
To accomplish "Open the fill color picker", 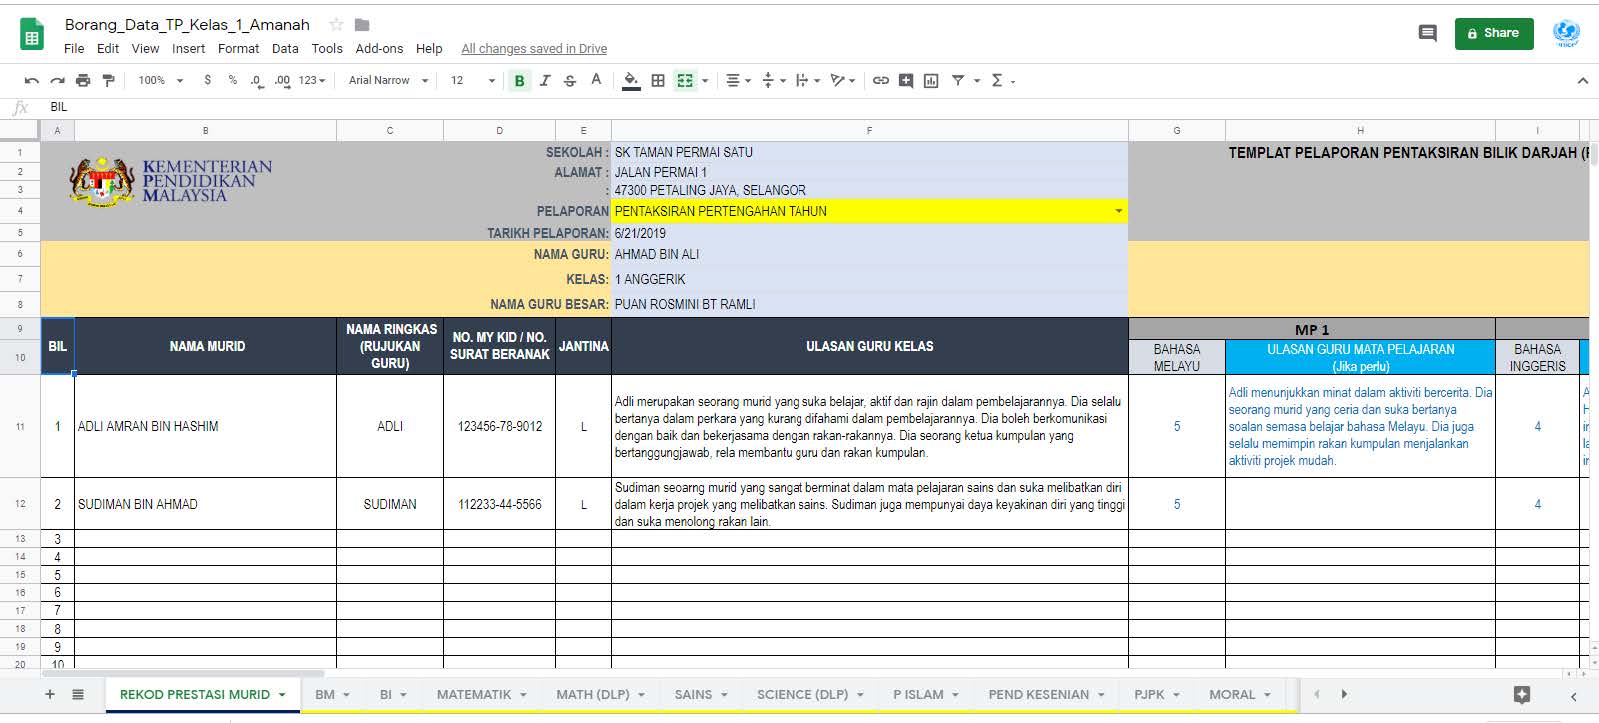I will coord(631,81).
